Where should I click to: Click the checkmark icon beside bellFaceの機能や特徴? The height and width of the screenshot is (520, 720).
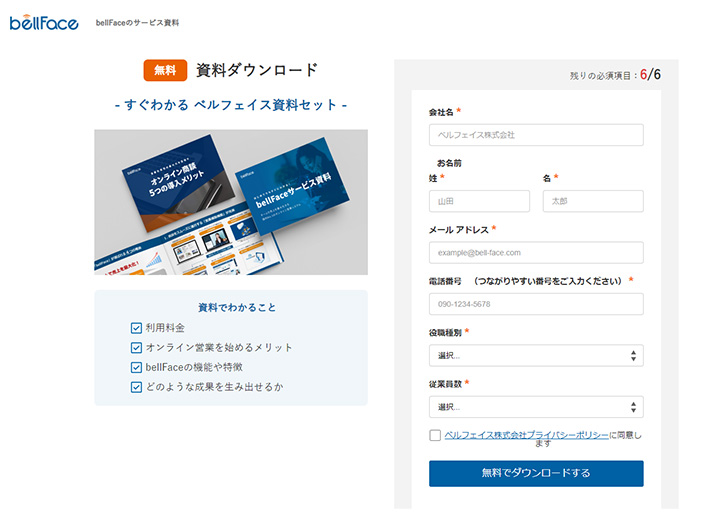[136, 367]
